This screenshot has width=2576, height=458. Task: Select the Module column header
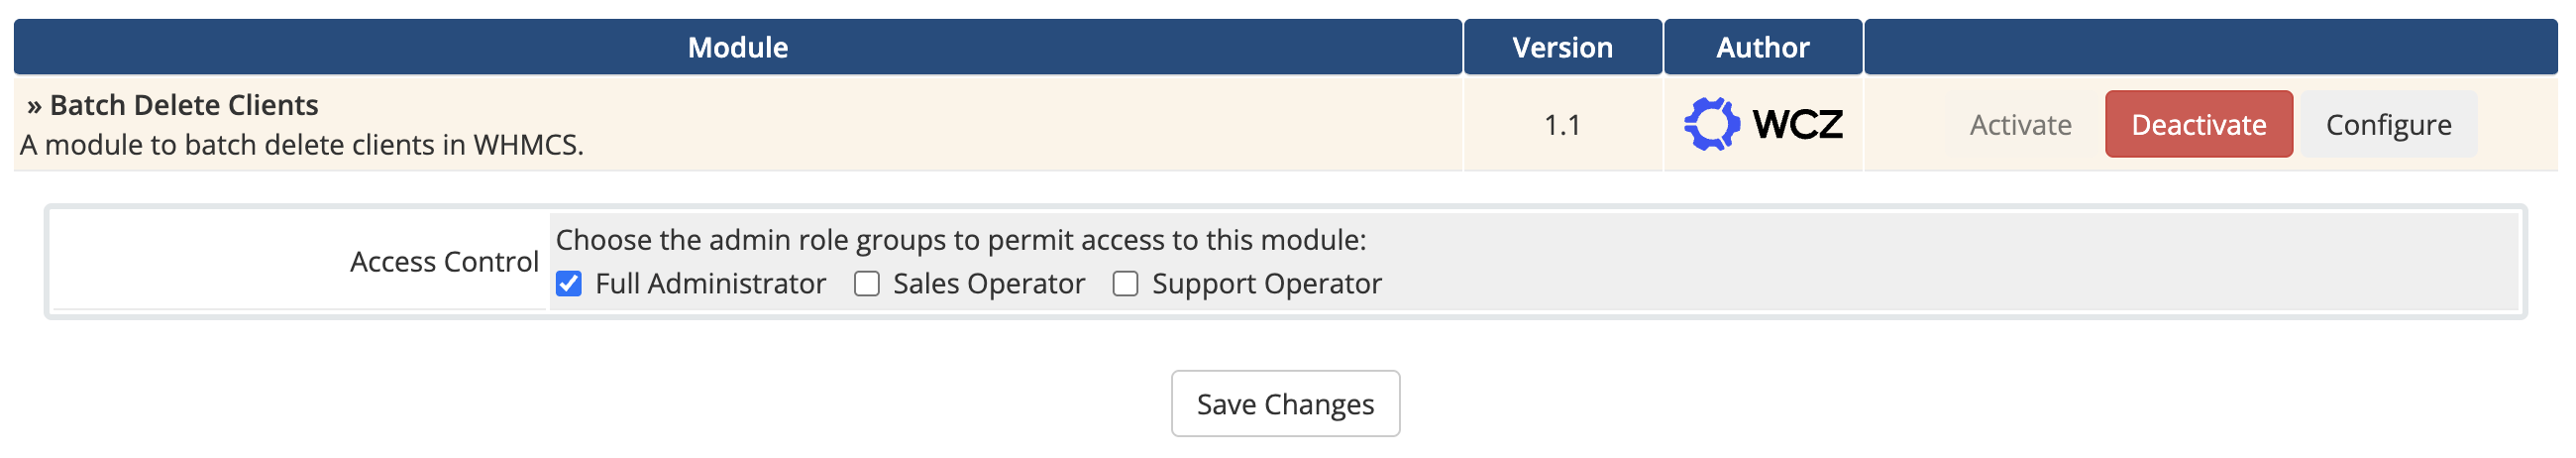point(738,47)
